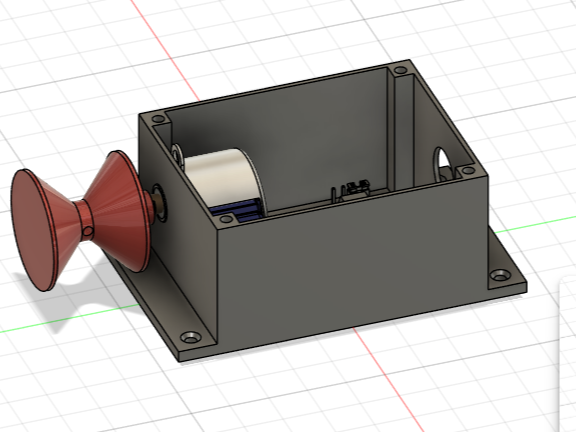Click the countersunk hole on front-left base flange
The width and height of the screenshot is (576, 432).
[191, 336]
